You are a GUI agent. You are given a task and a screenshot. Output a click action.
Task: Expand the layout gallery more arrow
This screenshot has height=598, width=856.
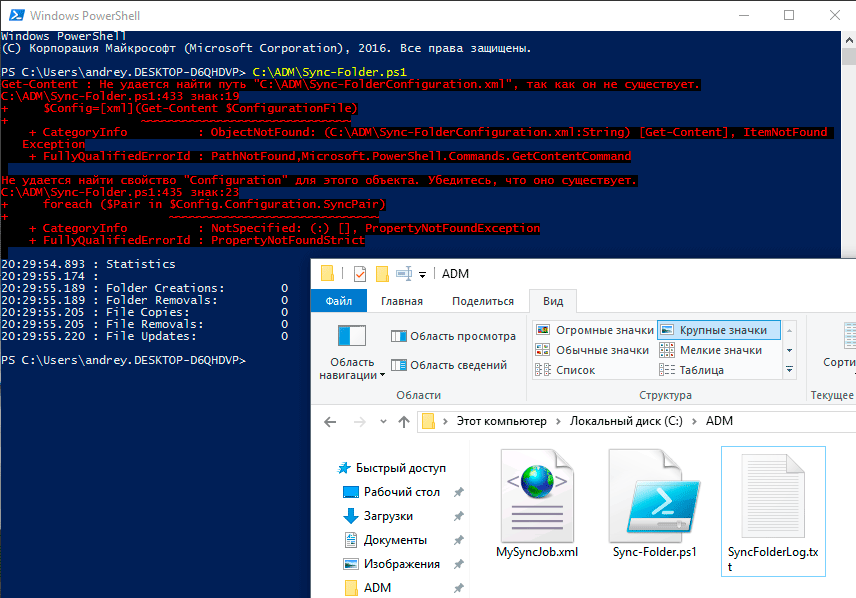789,369
